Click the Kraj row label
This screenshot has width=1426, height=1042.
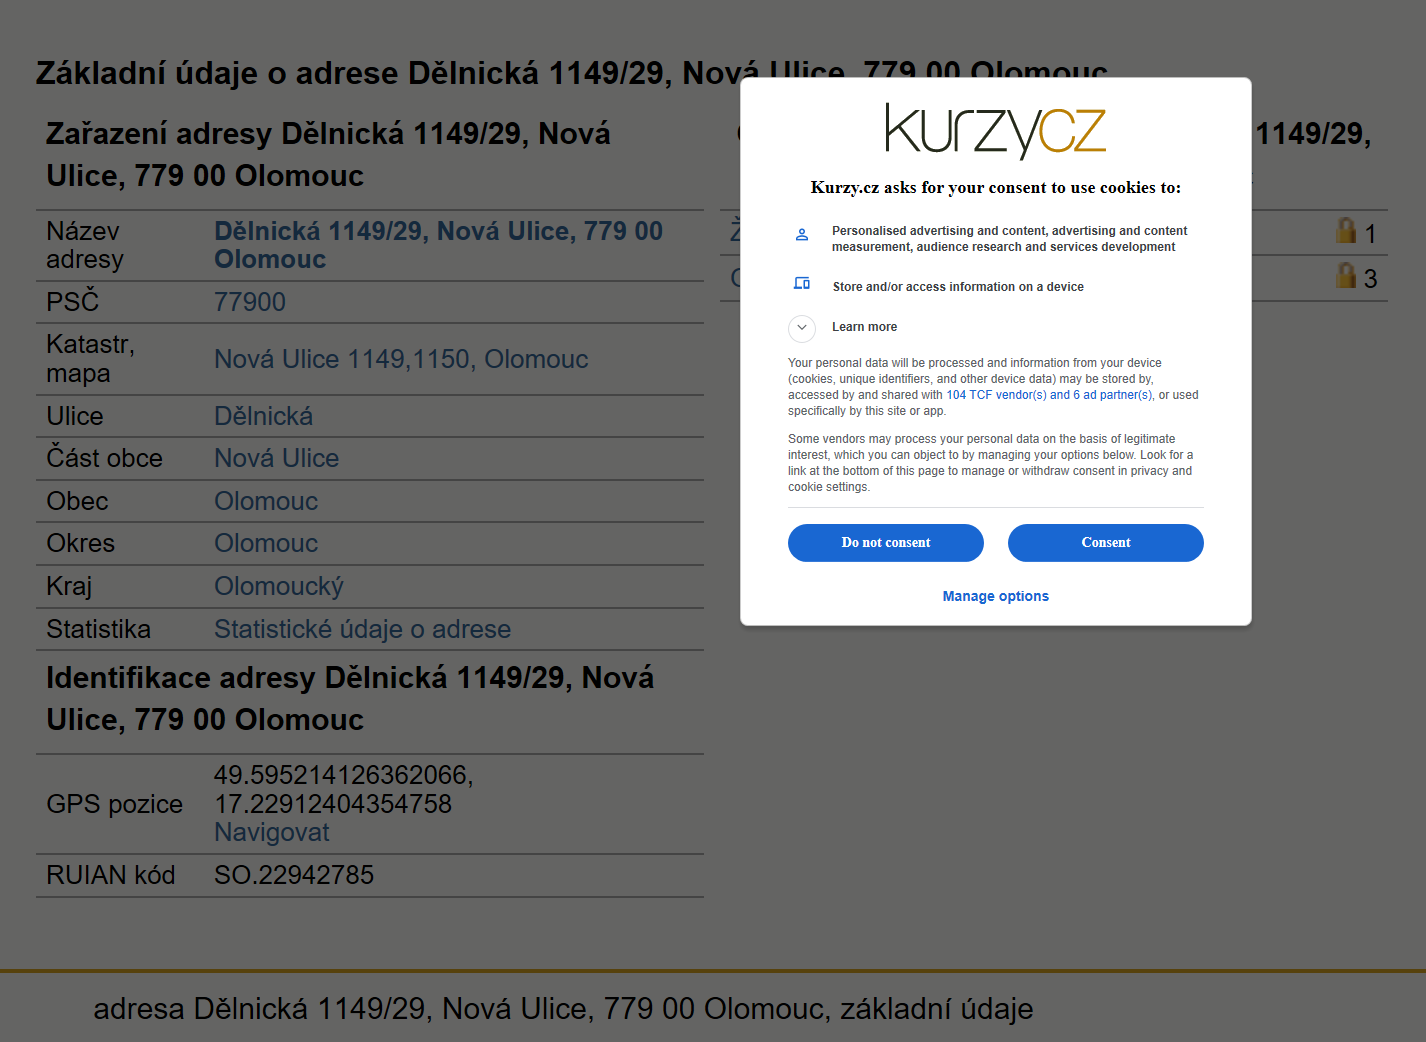(69, 586)
